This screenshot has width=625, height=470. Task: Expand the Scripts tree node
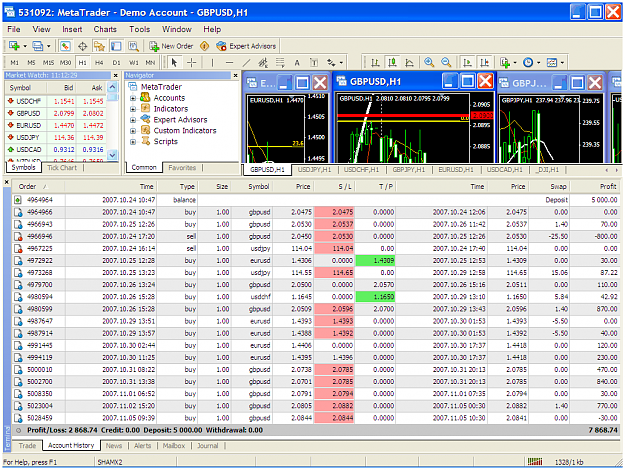coord(133,142)
